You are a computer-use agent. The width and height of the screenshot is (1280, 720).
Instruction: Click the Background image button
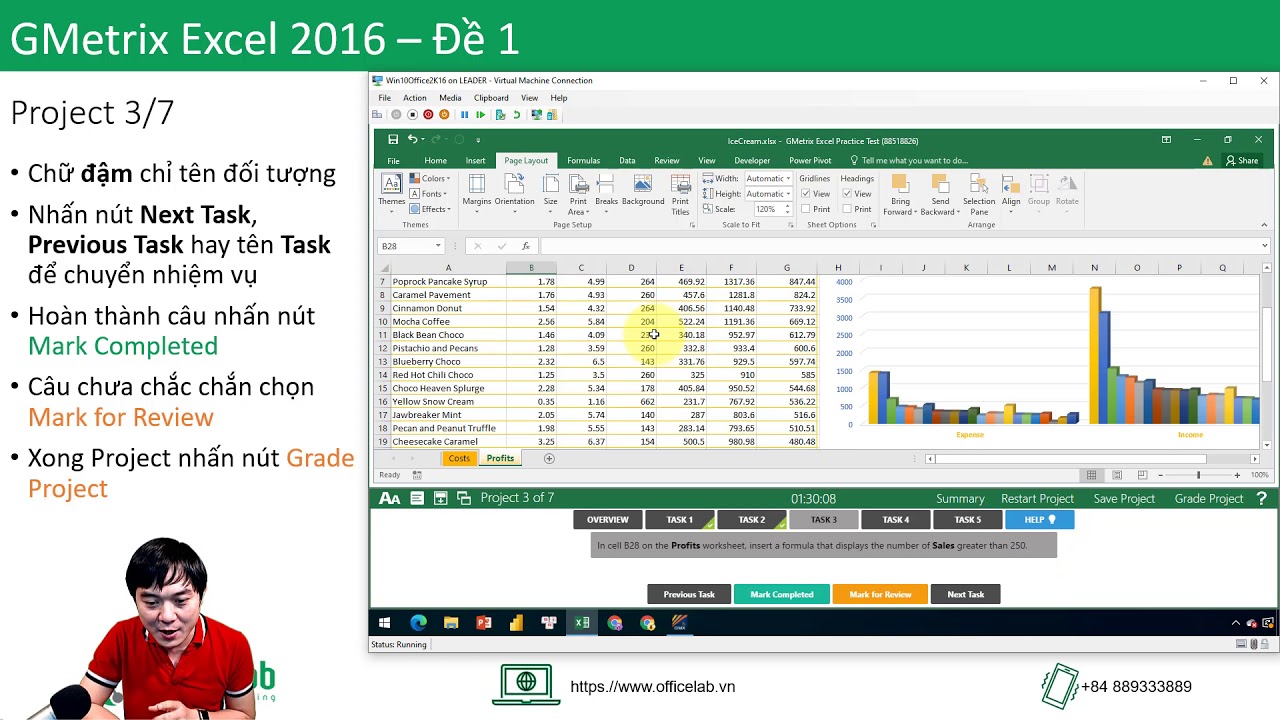click(643, 190)
